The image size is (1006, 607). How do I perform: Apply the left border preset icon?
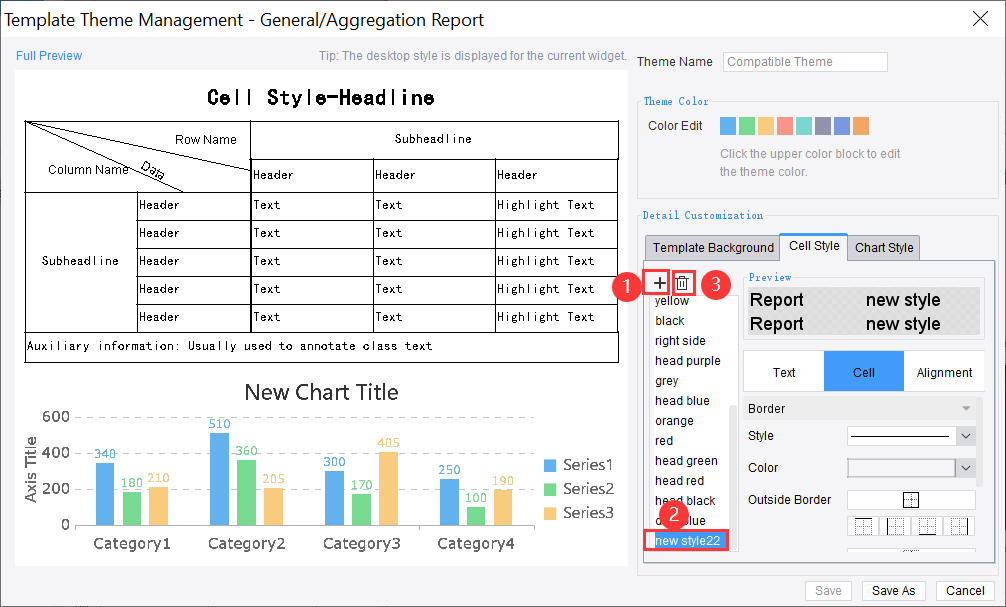click(x=895, y=525)
